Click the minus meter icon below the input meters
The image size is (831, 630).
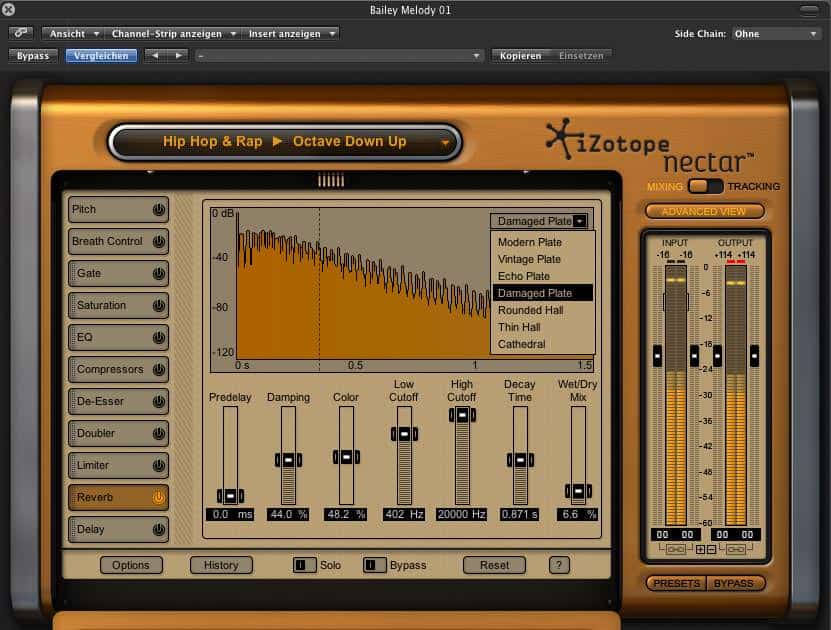[x=711, y=549]
